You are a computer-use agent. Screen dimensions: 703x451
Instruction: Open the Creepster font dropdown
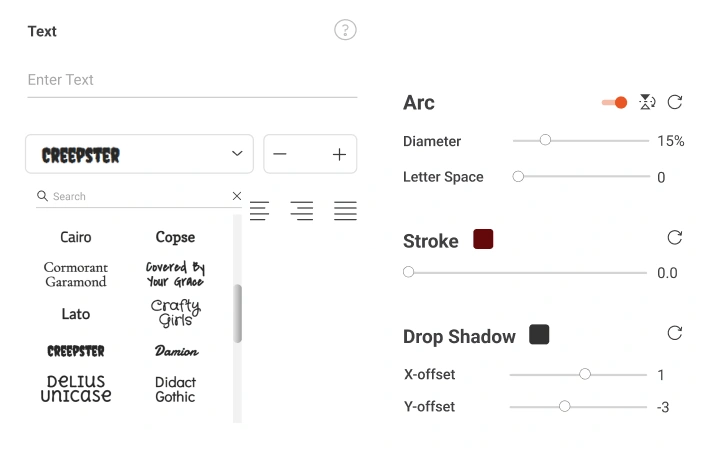click(139, 154)
